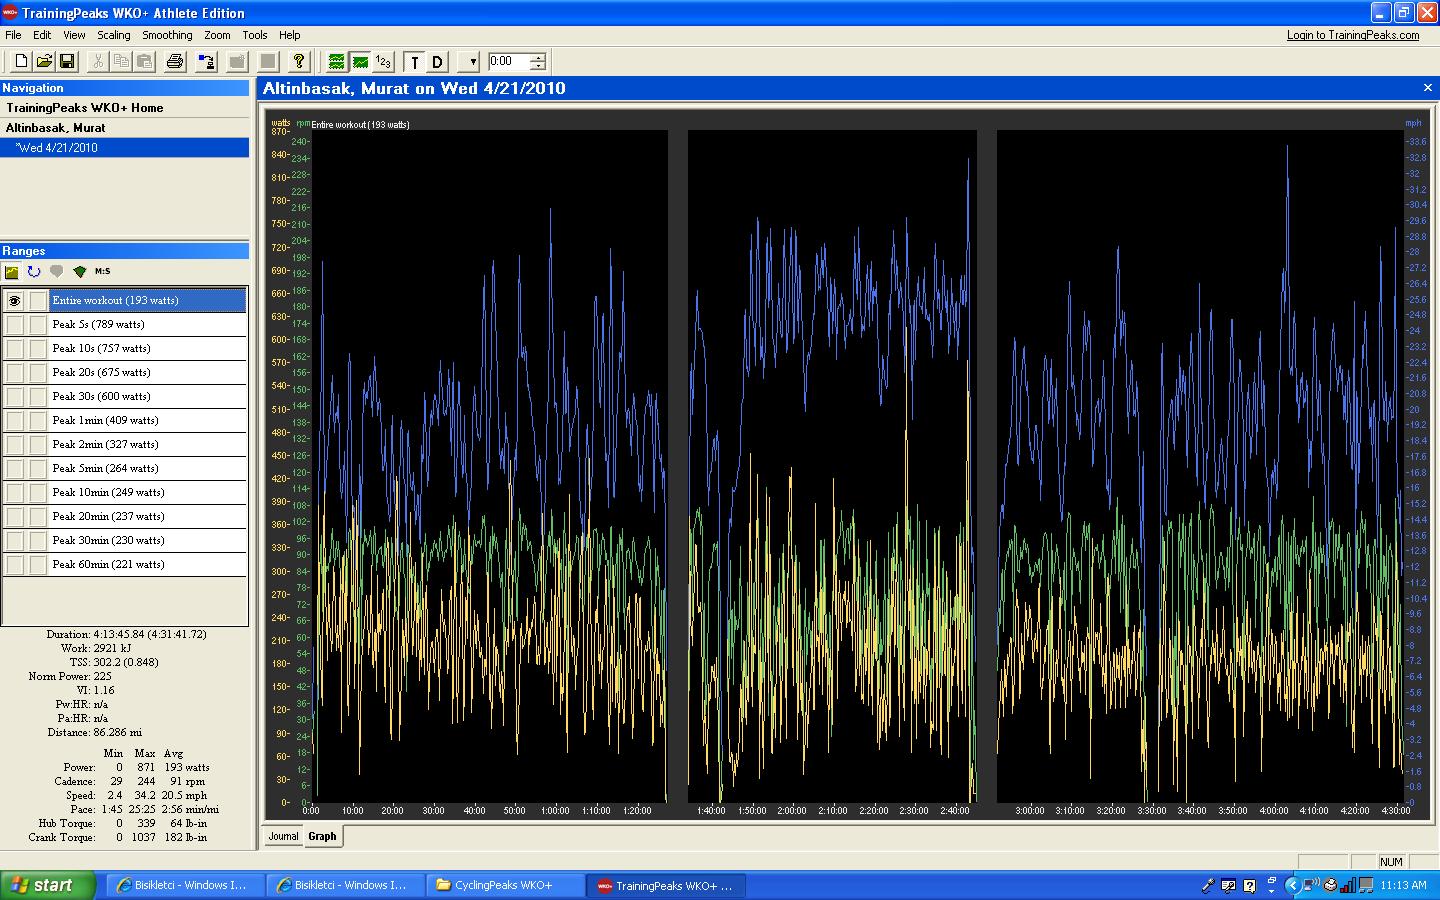Switch to the Journal tab

point(283,836)
